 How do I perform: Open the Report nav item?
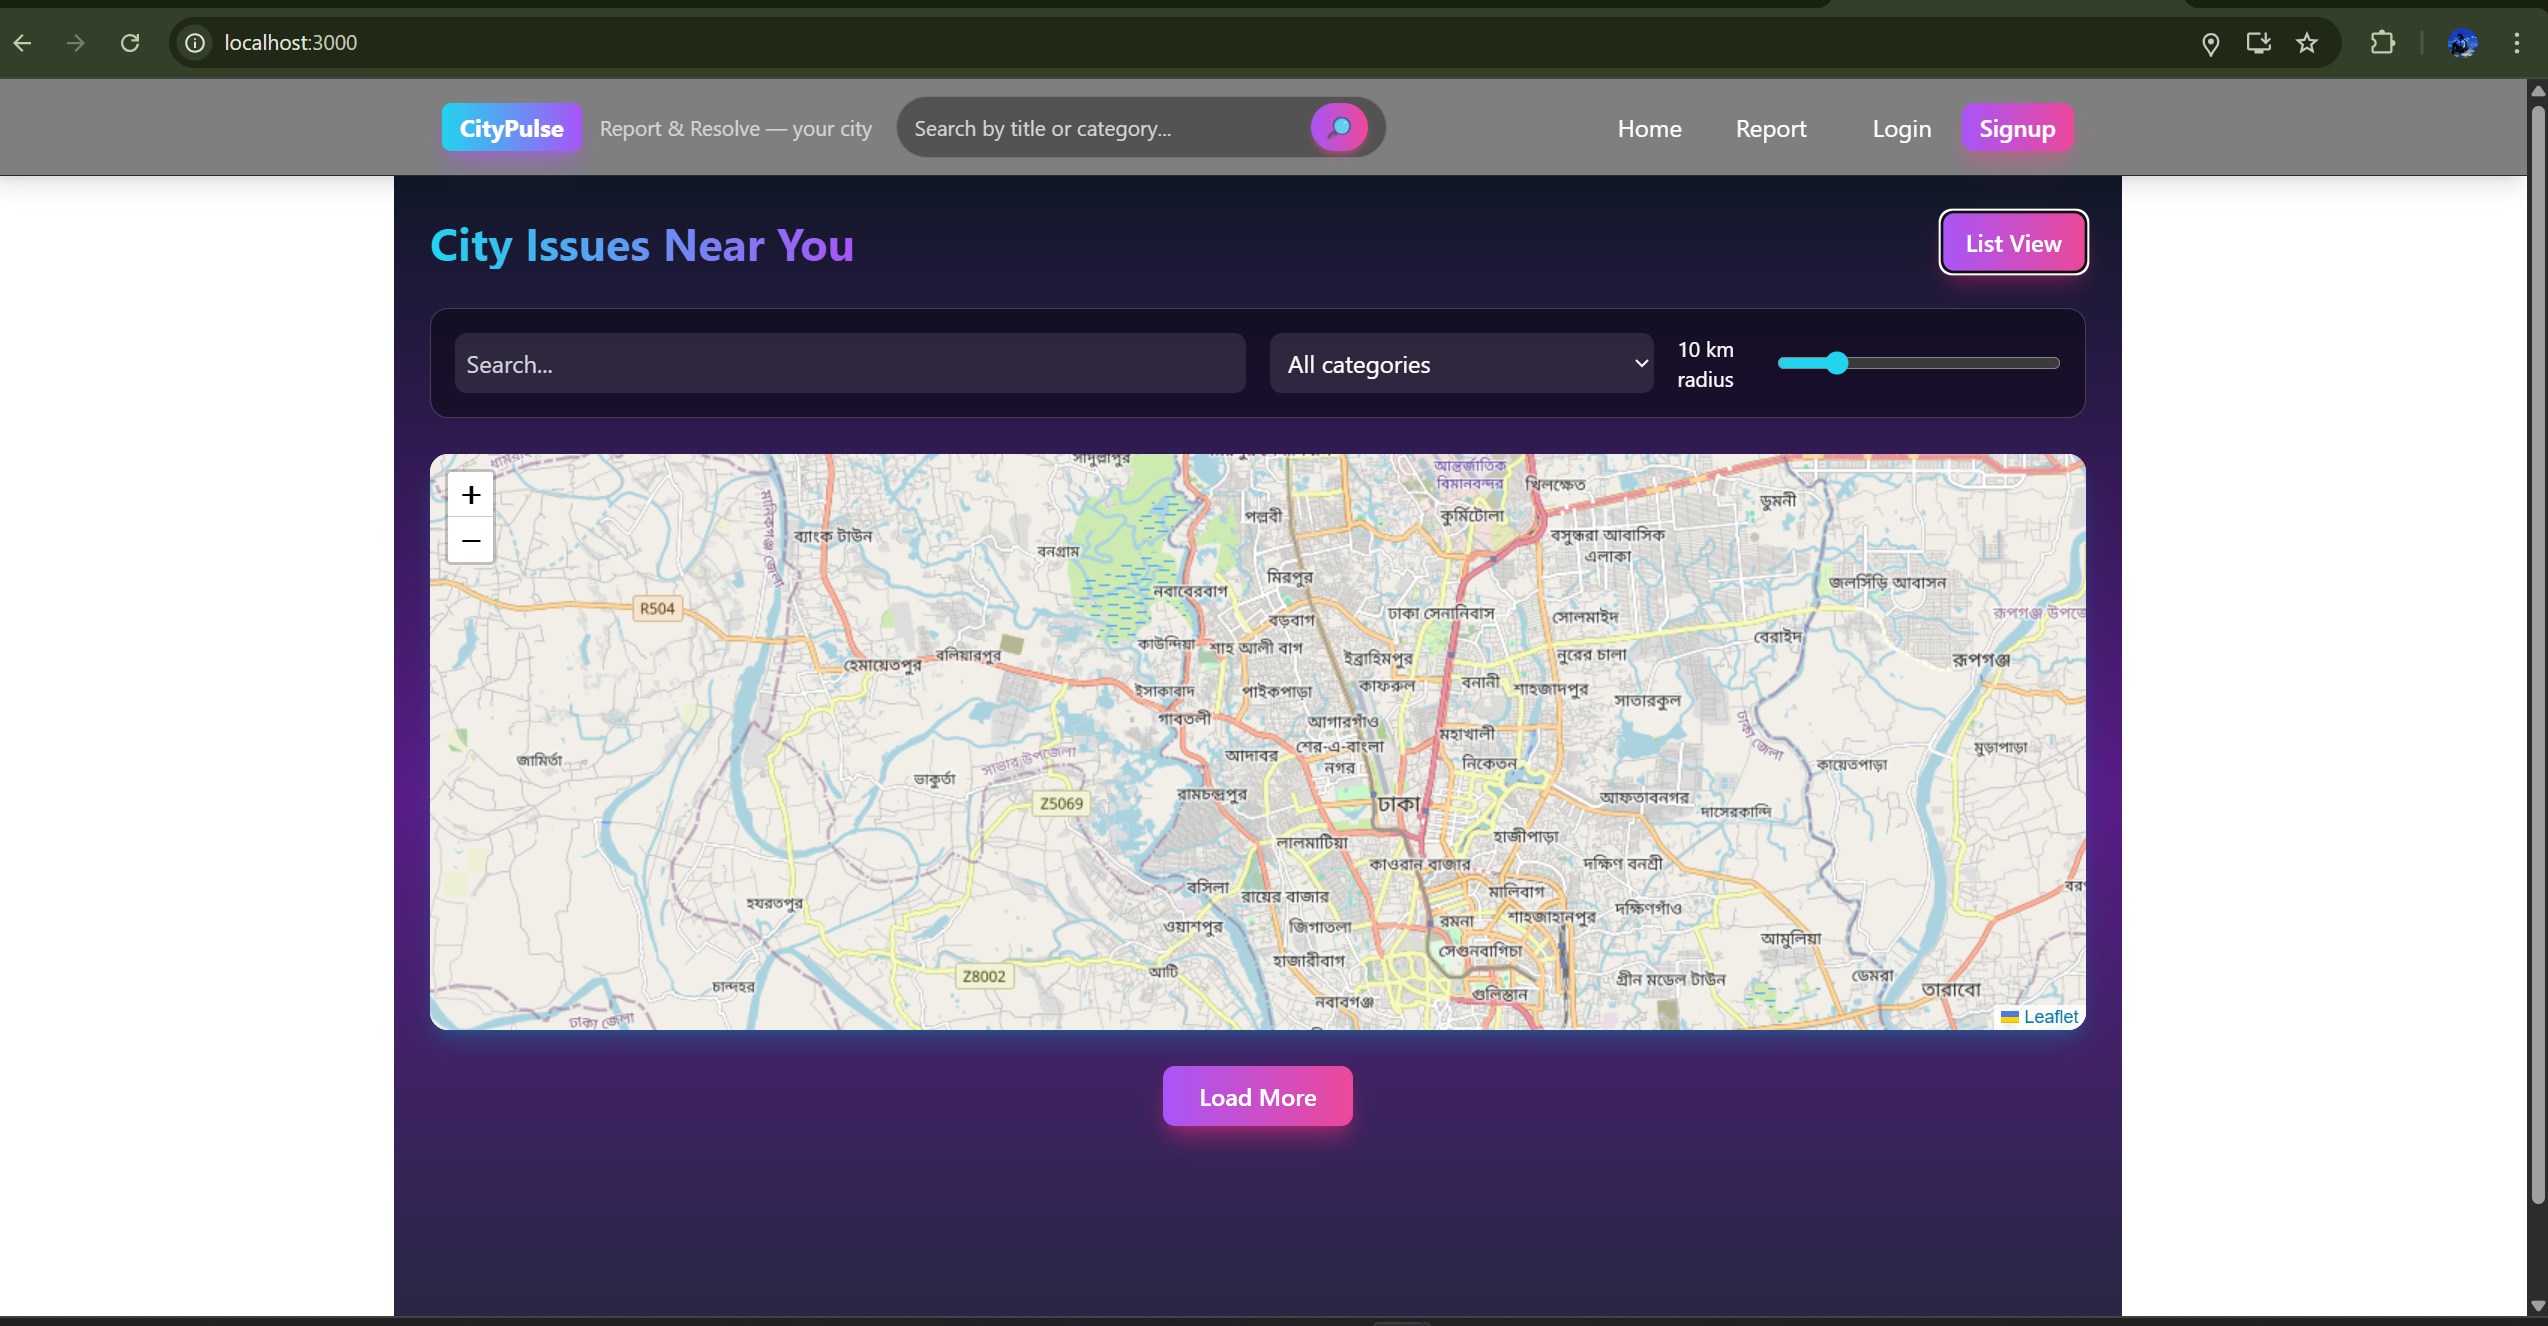pos(1770,129)
